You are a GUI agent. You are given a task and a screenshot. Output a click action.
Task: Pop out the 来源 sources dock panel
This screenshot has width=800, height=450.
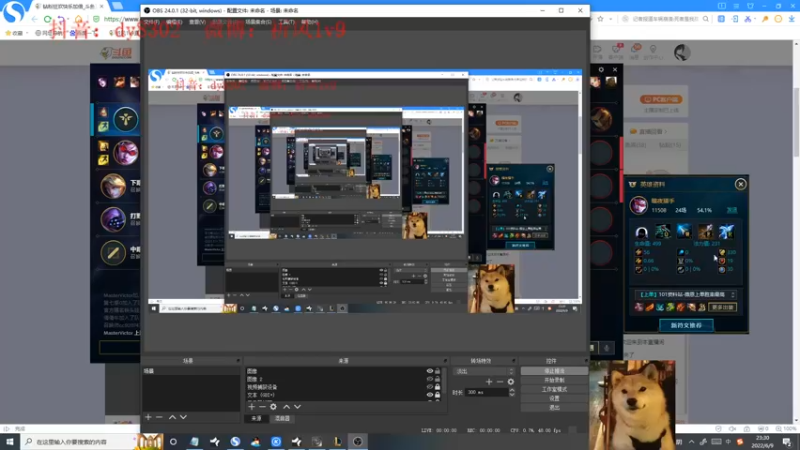pyautogui.click(x=445, y=361)
